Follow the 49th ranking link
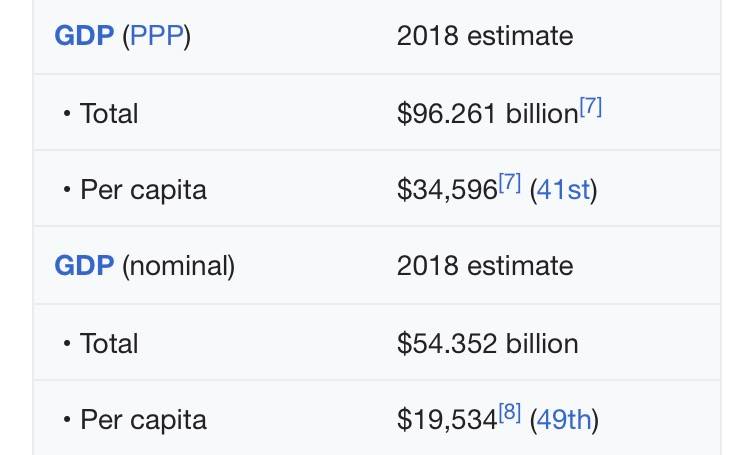This screenshot has width=750, height=455. (564, 418)
